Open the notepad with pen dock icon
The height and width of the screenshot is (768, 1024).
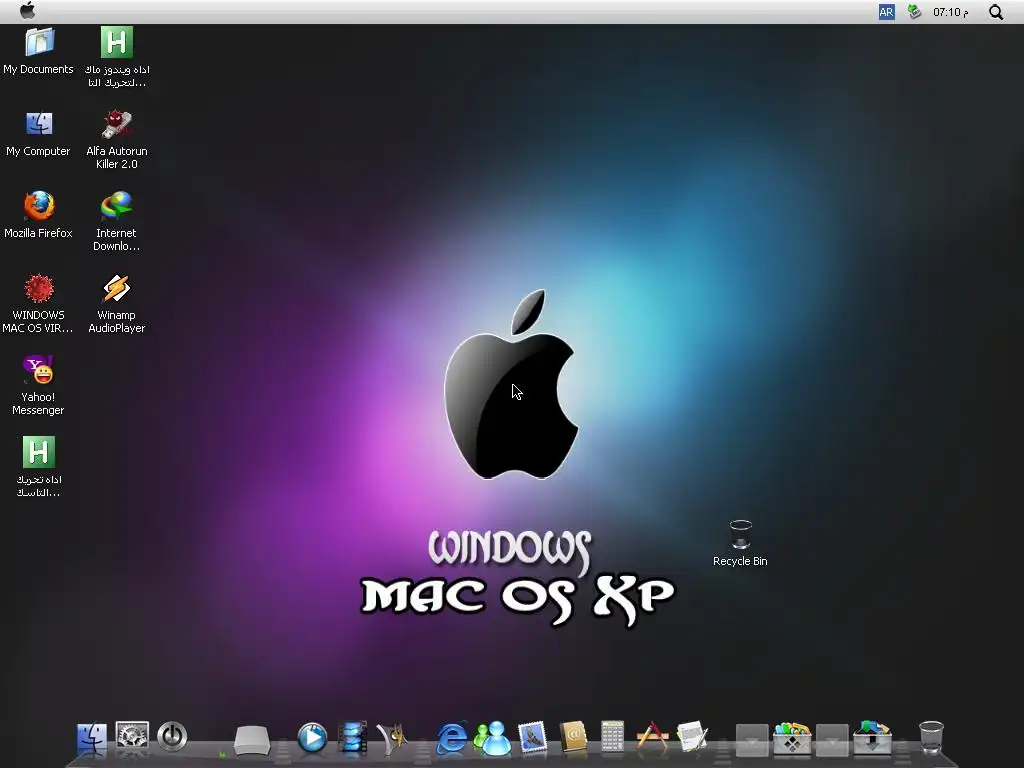tap(692, 737)
